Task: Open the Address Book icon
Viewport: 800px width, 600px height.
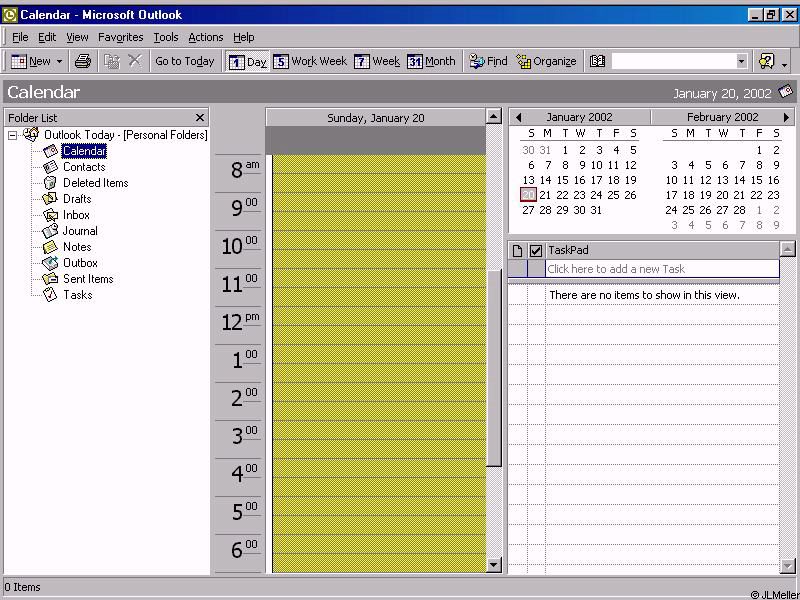Action: tap(597, 61)
